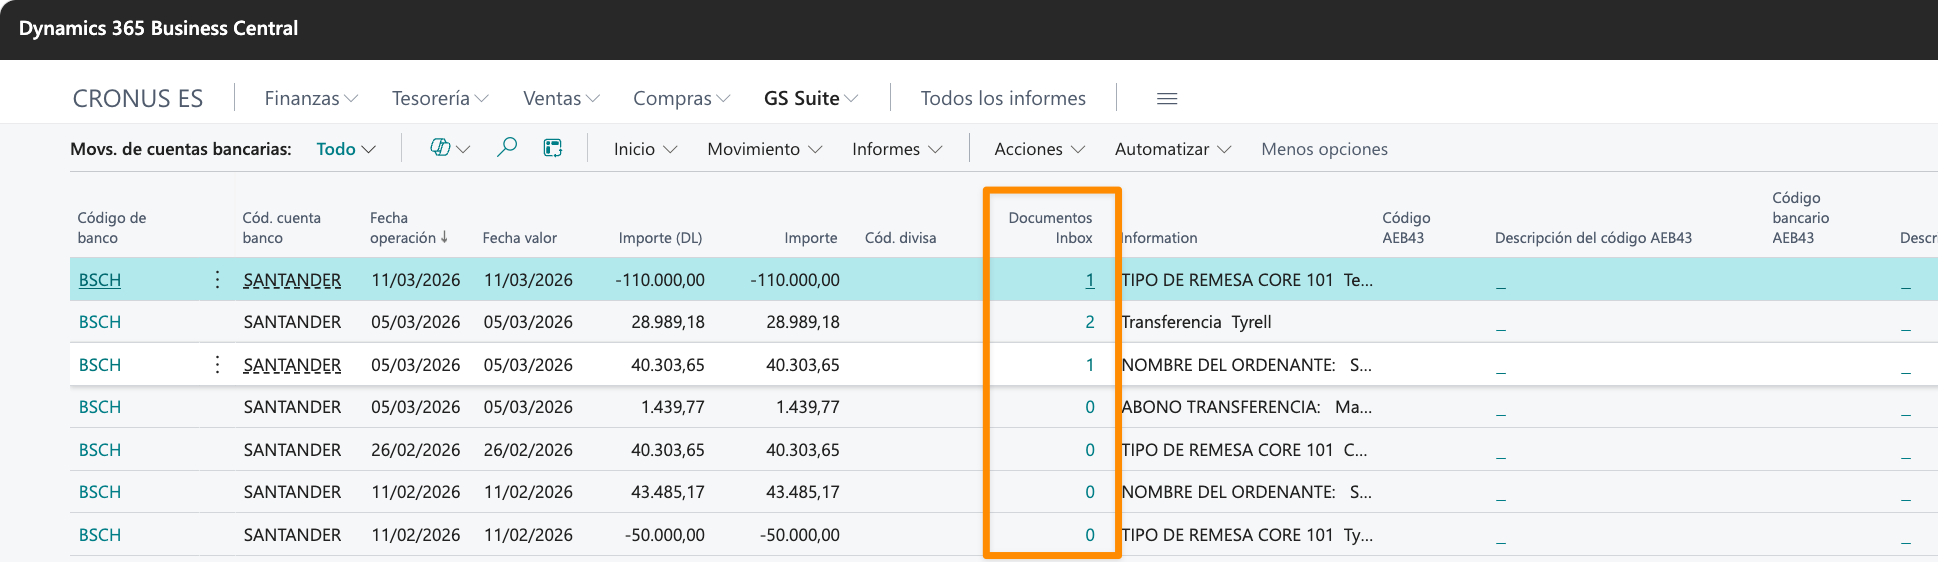Image resolution: width=1938 pixels, height=562 pixels.
Task: Open row options dots for 40.303,65 05/03/2026 row
Action: (x=217, y=365)
